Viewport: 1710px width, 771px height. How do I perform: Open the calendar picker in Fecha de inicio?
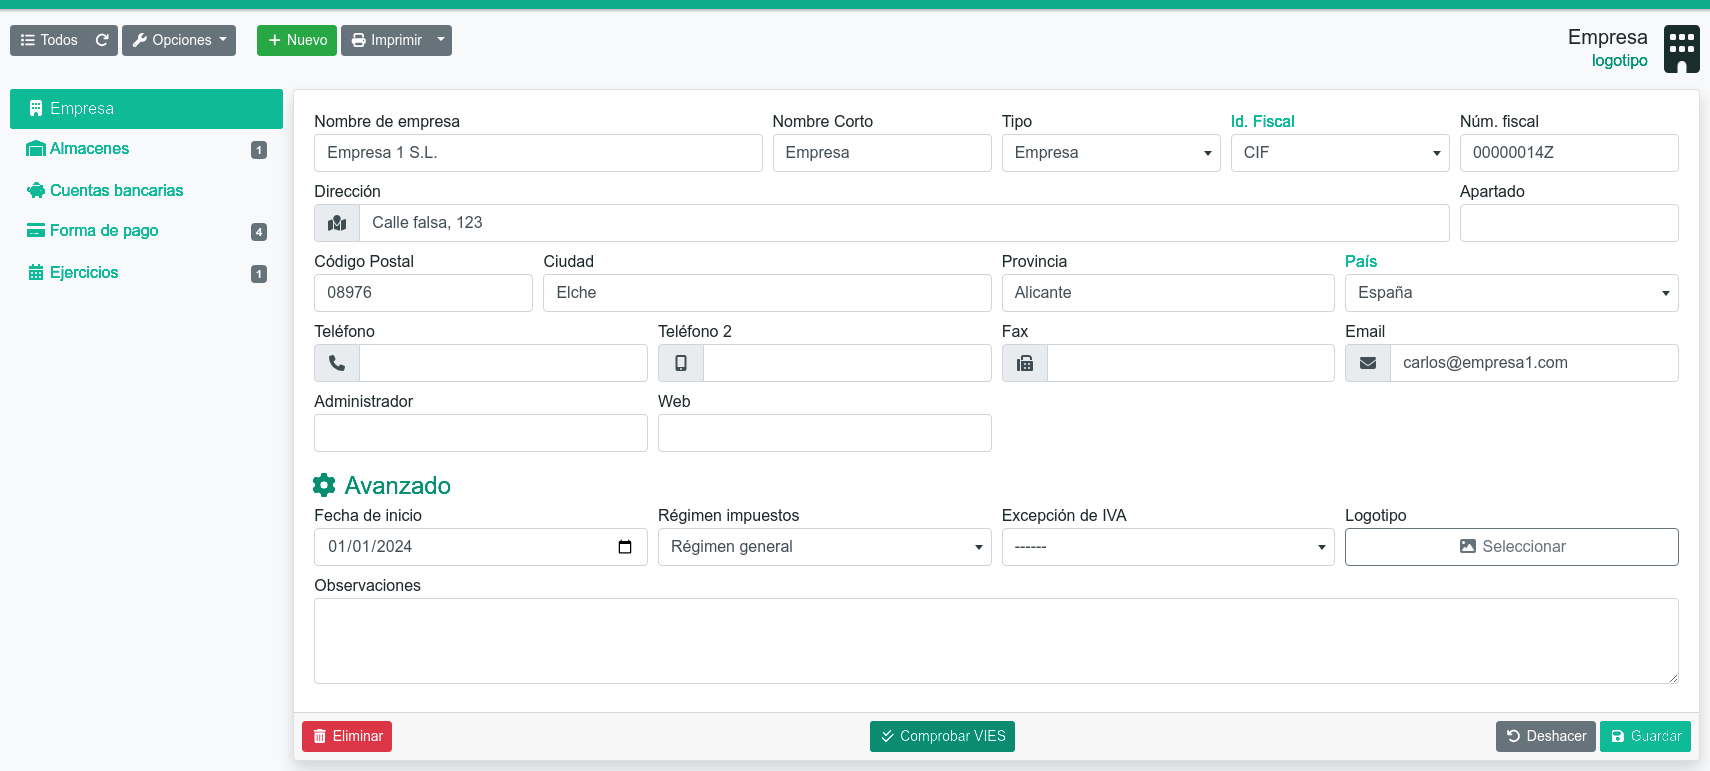[625, 547]
